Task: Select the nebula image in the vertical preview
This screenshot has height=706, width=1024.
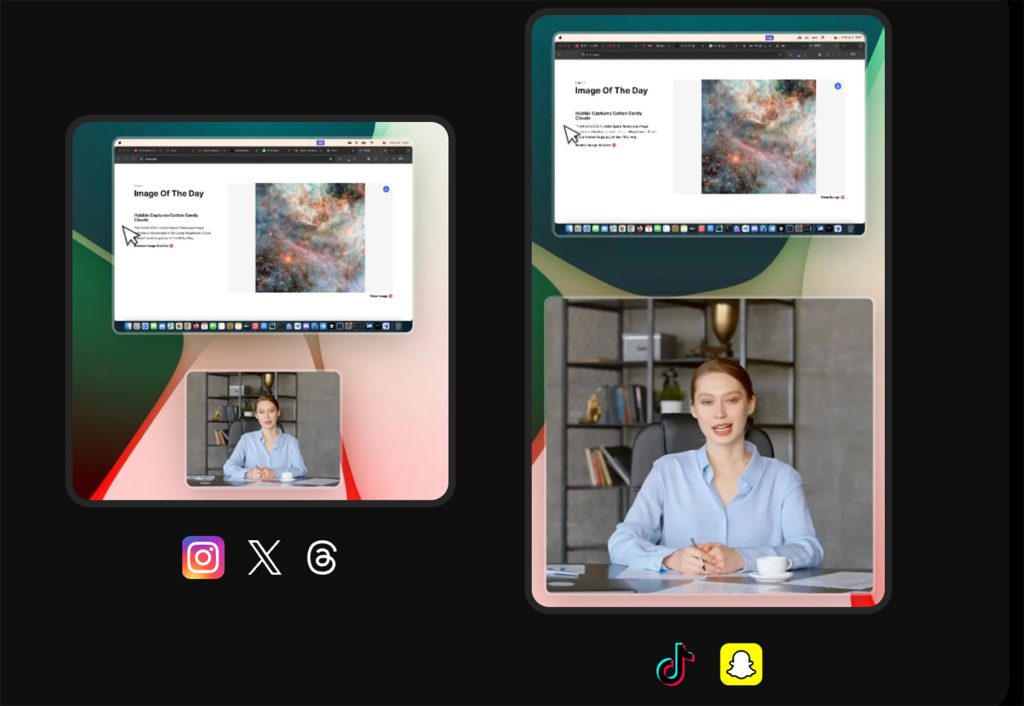Action: [x=758, y=136]
